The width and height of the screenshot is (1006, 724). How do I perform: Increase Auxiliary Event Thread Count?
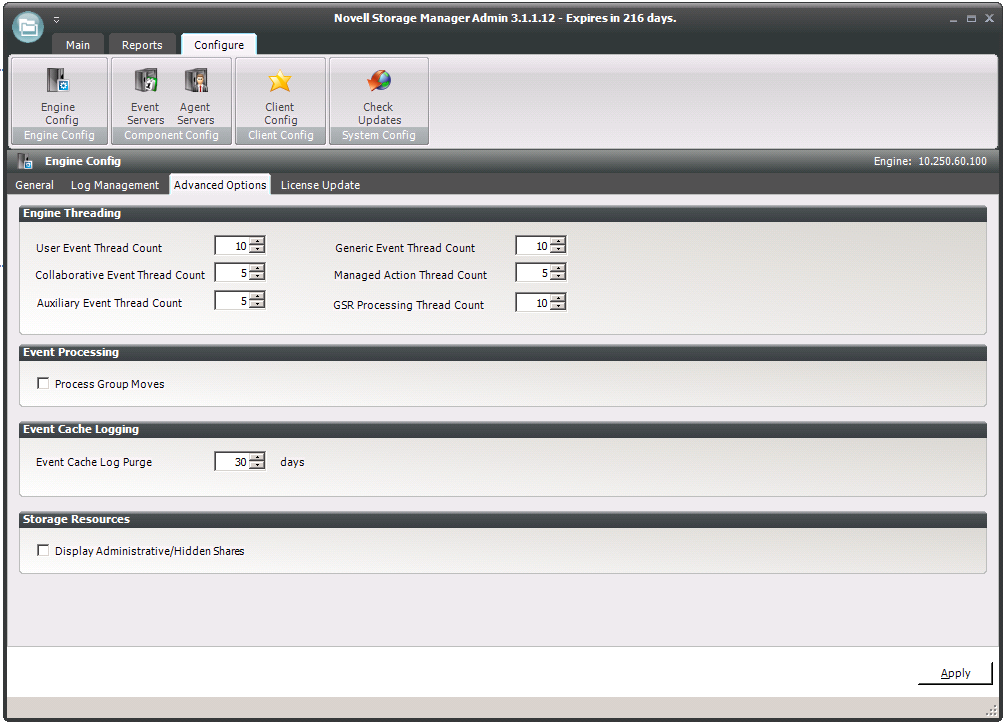[257, 296]
